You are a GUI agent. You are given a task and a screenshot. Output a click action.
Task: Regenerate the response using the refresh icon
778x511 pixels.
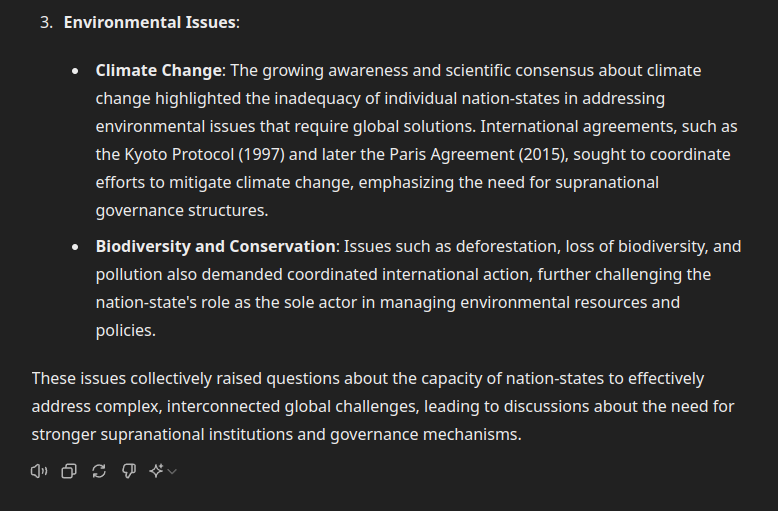click(99, 471)
